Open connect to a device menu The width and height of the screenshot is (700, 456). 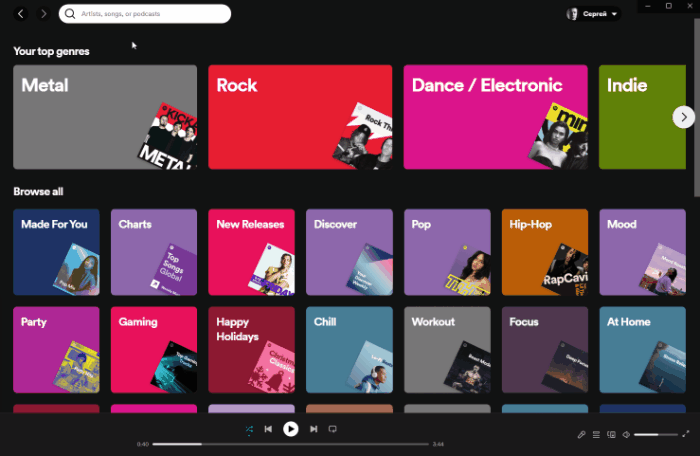coord(611,435)
